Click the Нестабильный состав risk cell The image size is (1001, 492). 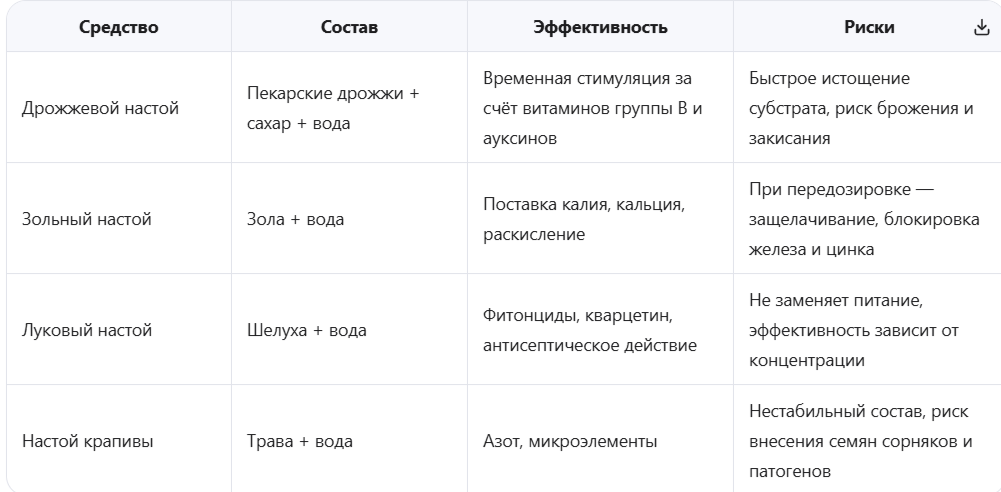pos(867,440)
